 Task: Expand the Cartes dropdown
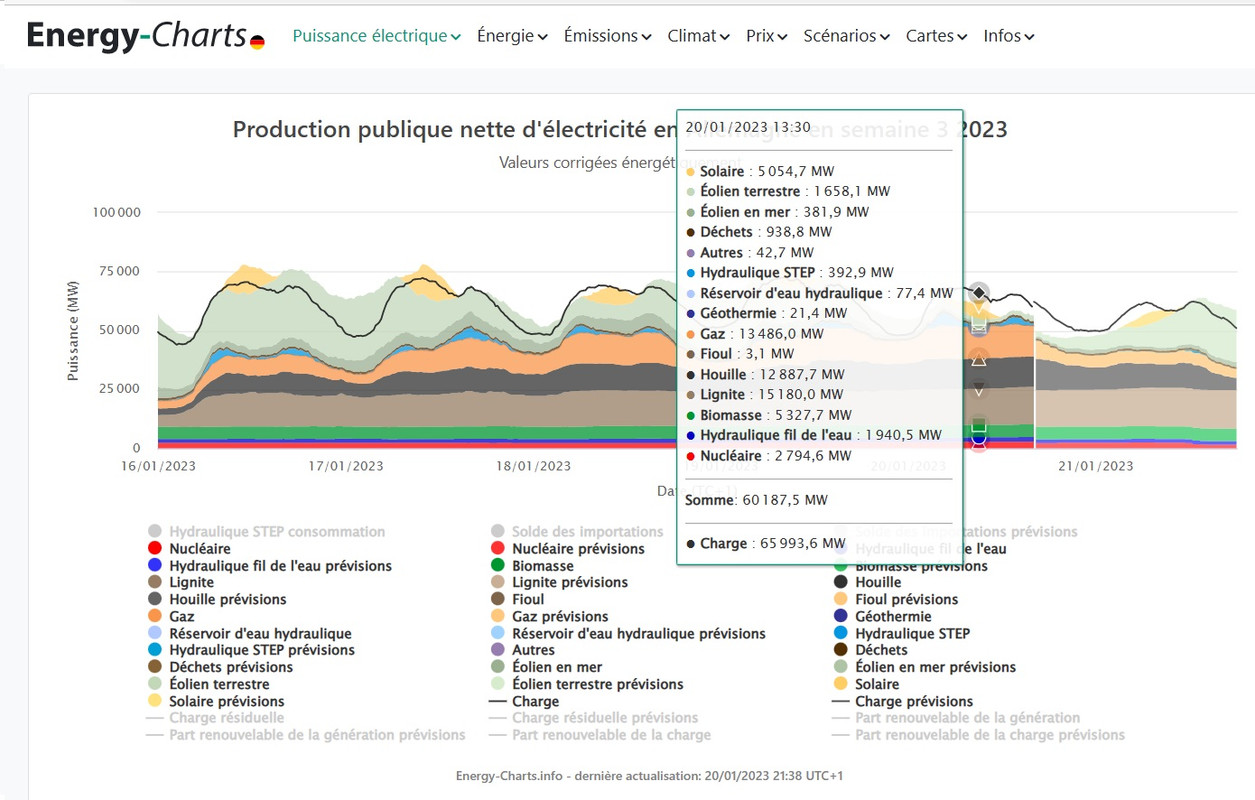936,36
